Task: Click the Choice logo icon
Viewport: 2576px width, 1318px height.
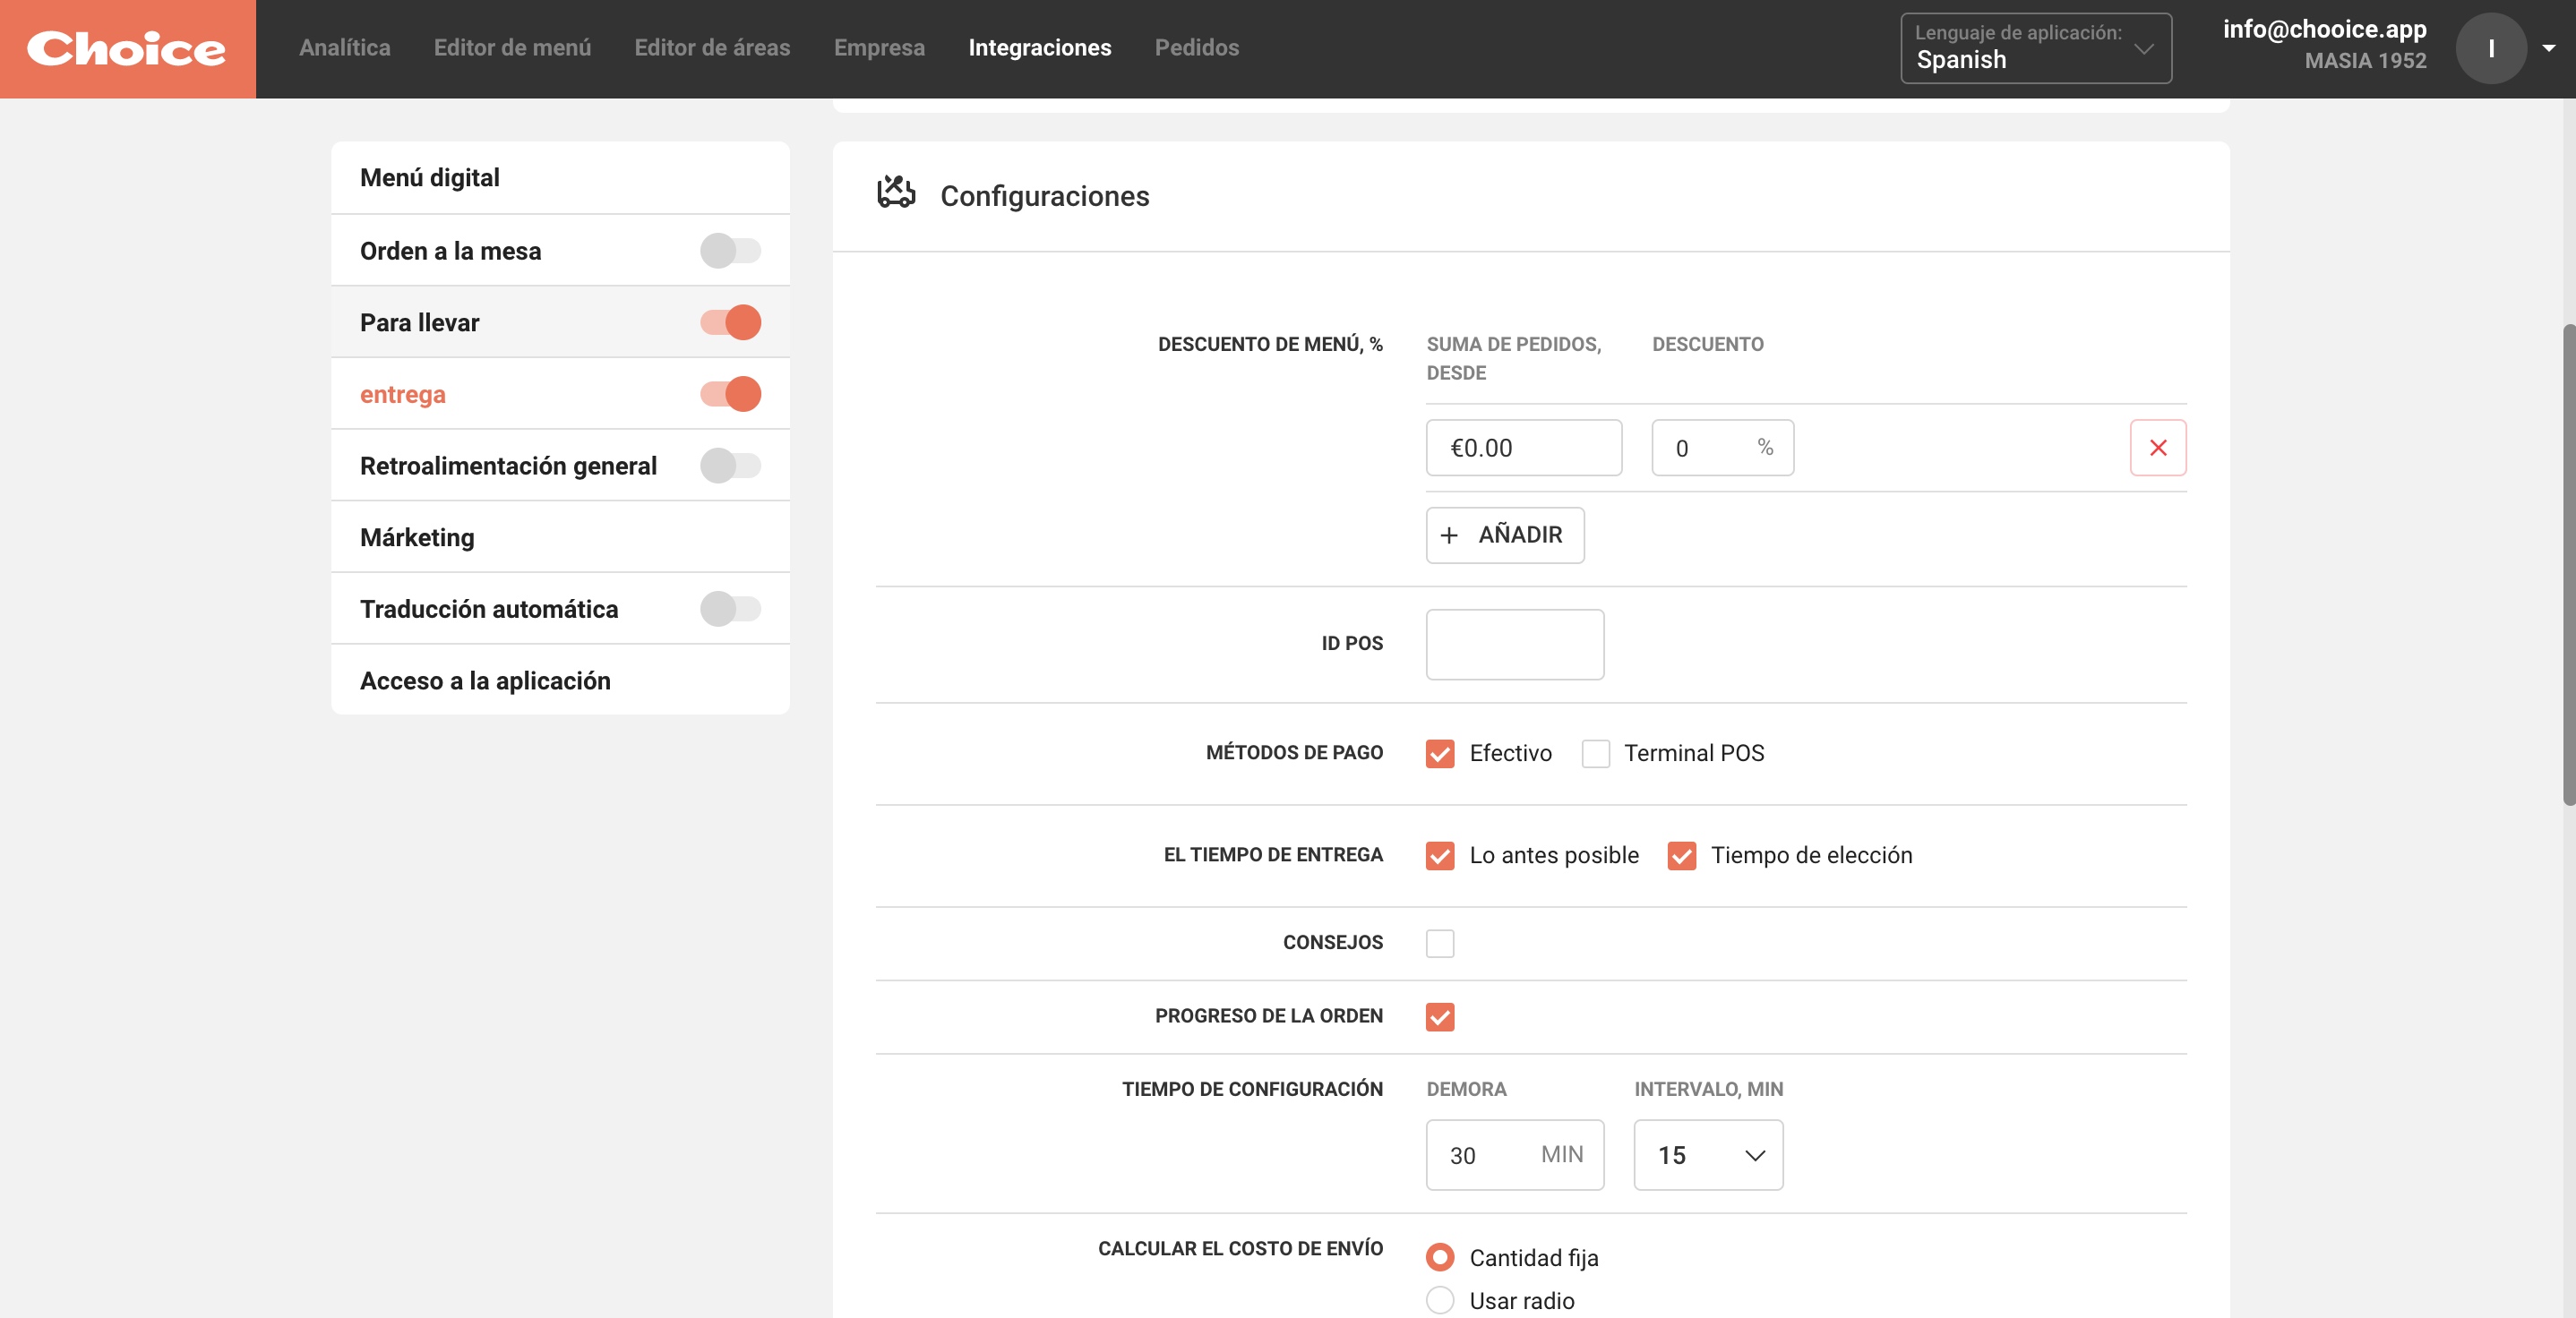Action: 126,48
